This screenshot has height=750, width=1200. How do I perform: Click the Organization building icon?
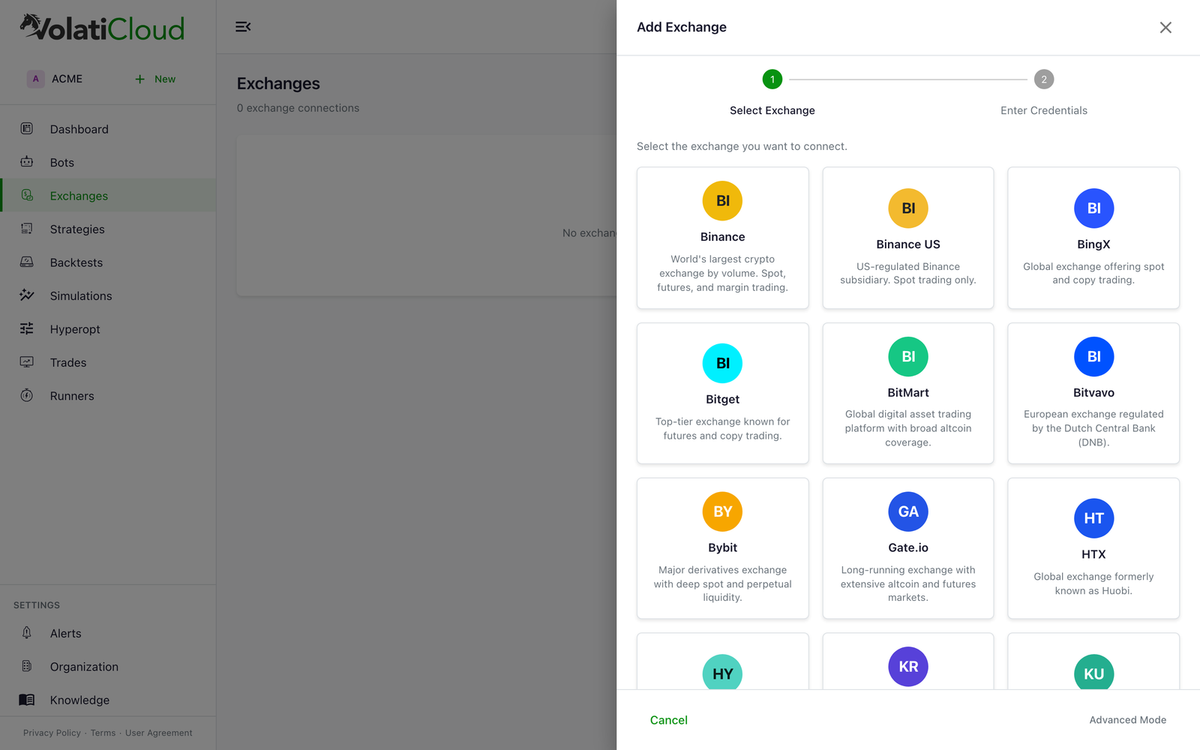(27, 666)
